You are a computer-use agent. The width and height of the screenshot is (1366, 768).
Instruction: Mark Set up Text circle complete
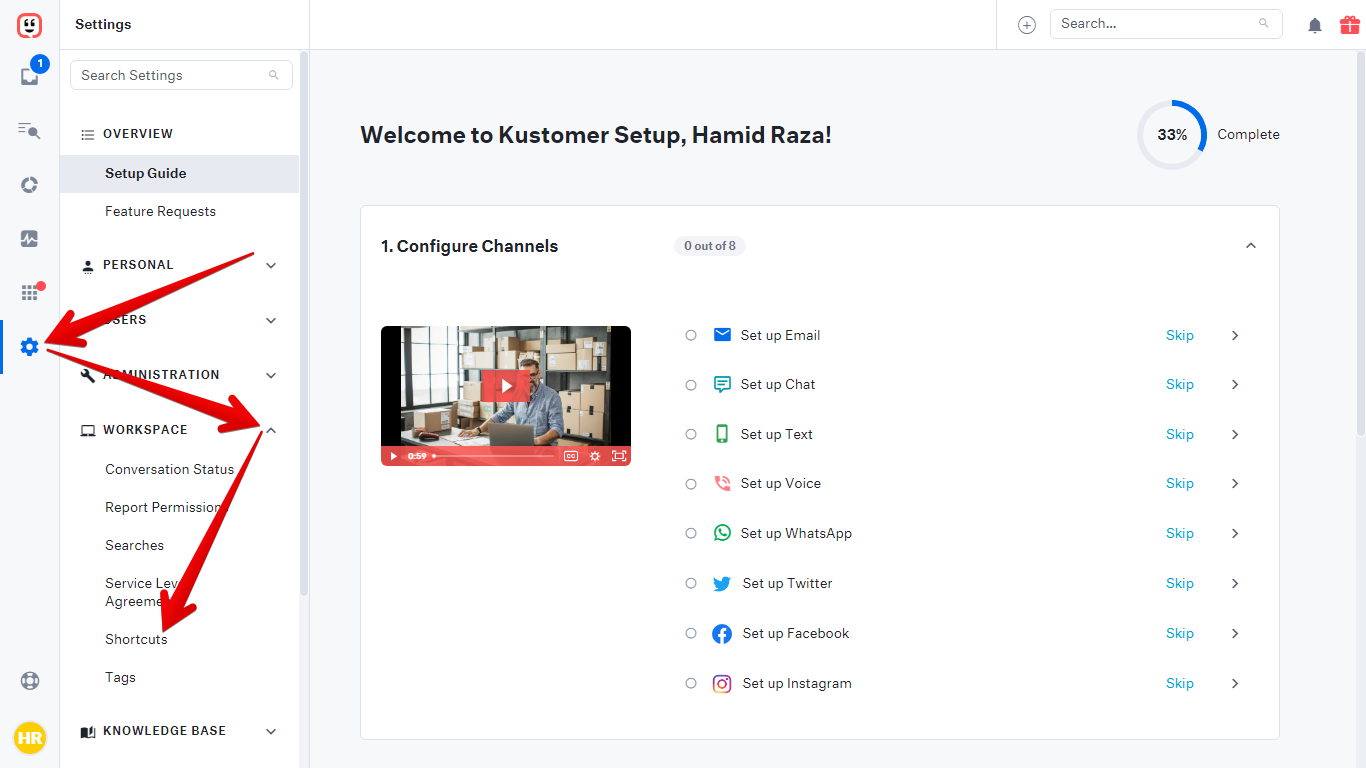(691, 434)
